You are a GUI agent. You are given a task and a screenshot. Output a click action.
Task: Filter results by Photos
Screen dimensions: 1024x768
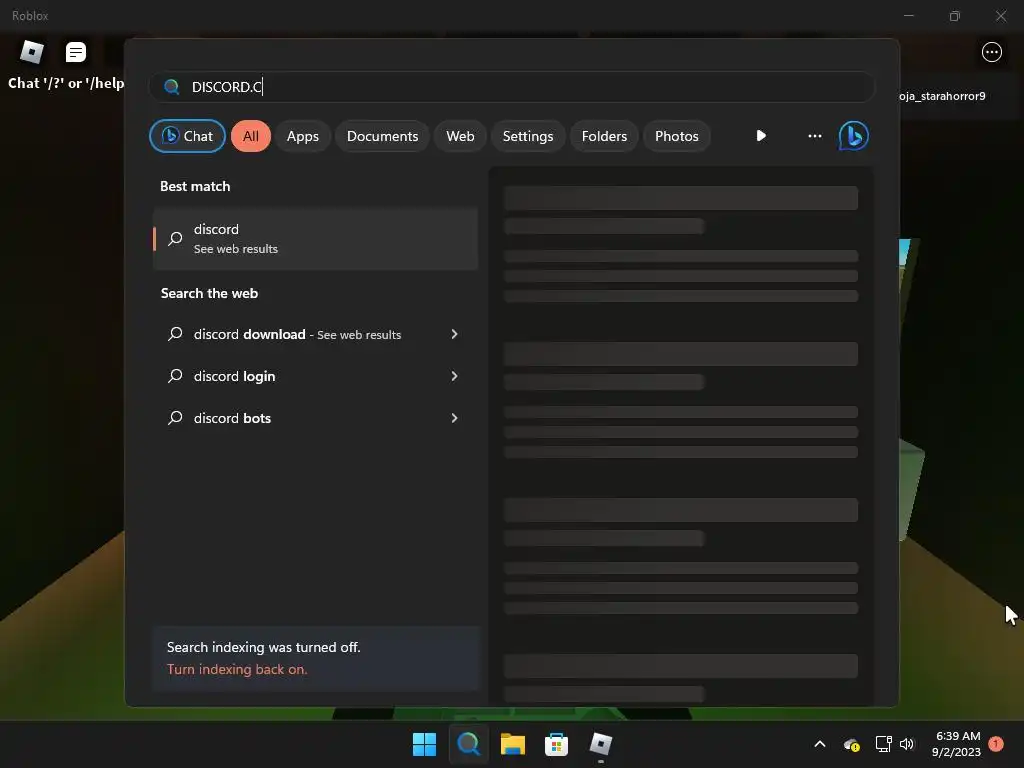[677, 136]
